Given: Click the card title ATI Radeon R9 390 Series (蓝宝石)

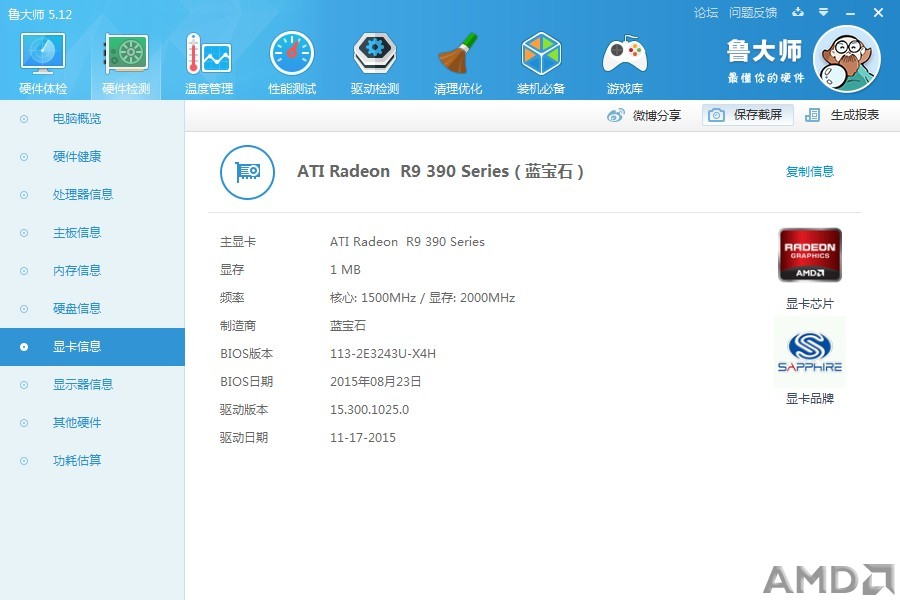Looking at the screenshot, I should pos(440,171).
